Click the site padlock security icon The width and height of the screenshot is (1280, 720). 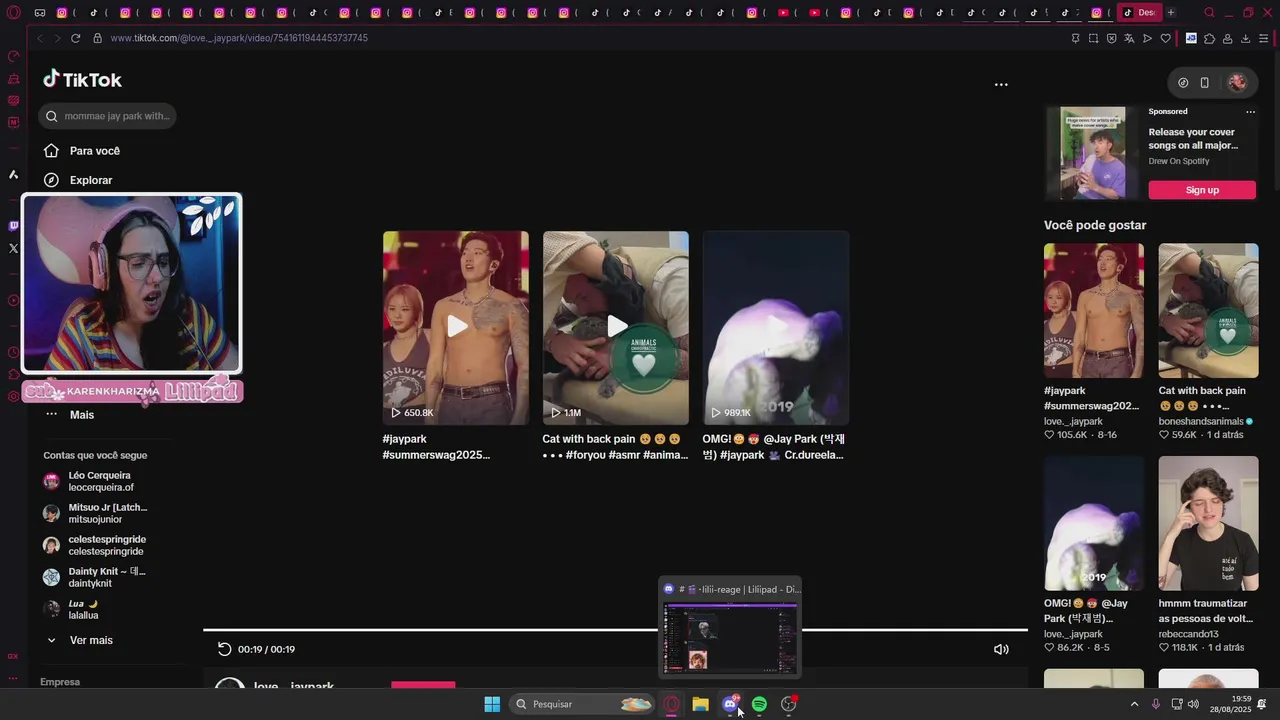click(x=97, y=38)
